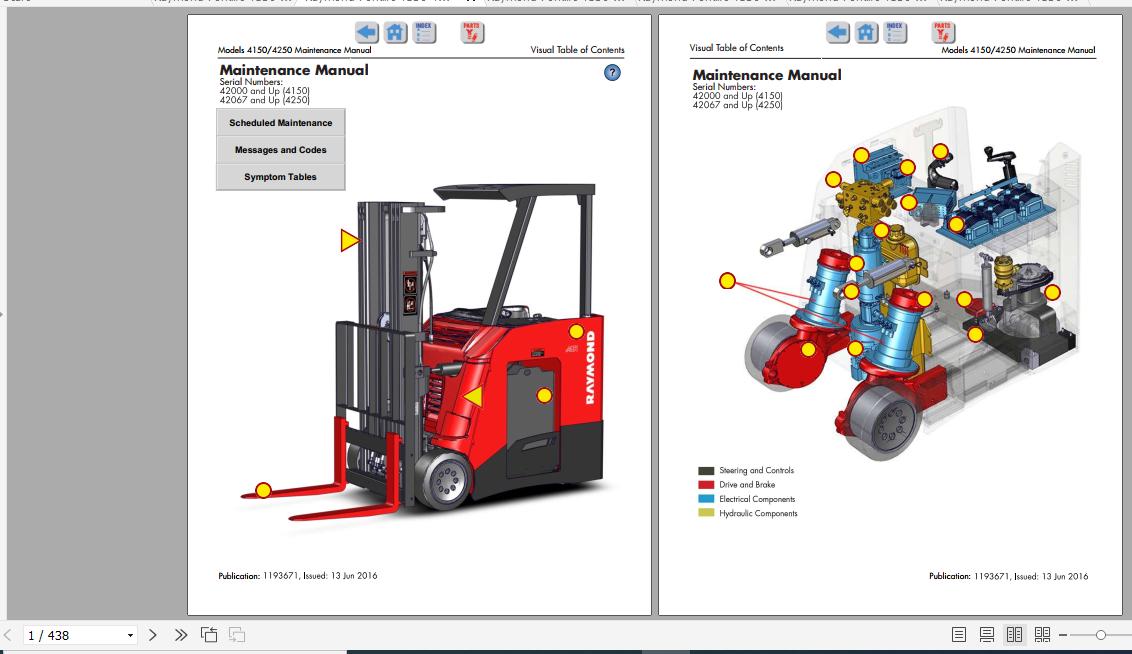Click the greyed next view icon in bottom bar
Viewport: 1132px width, 654px height.
click(237, 635)
